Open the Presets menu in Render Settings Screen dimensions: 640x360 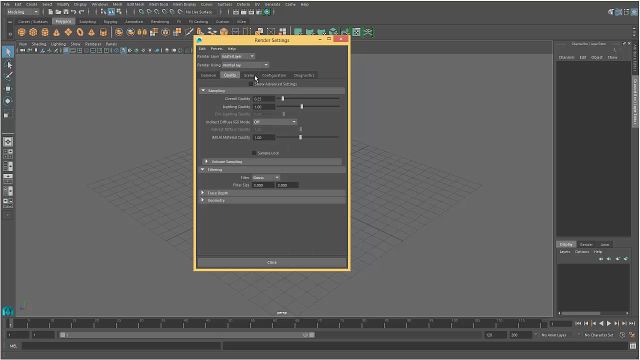216,49
